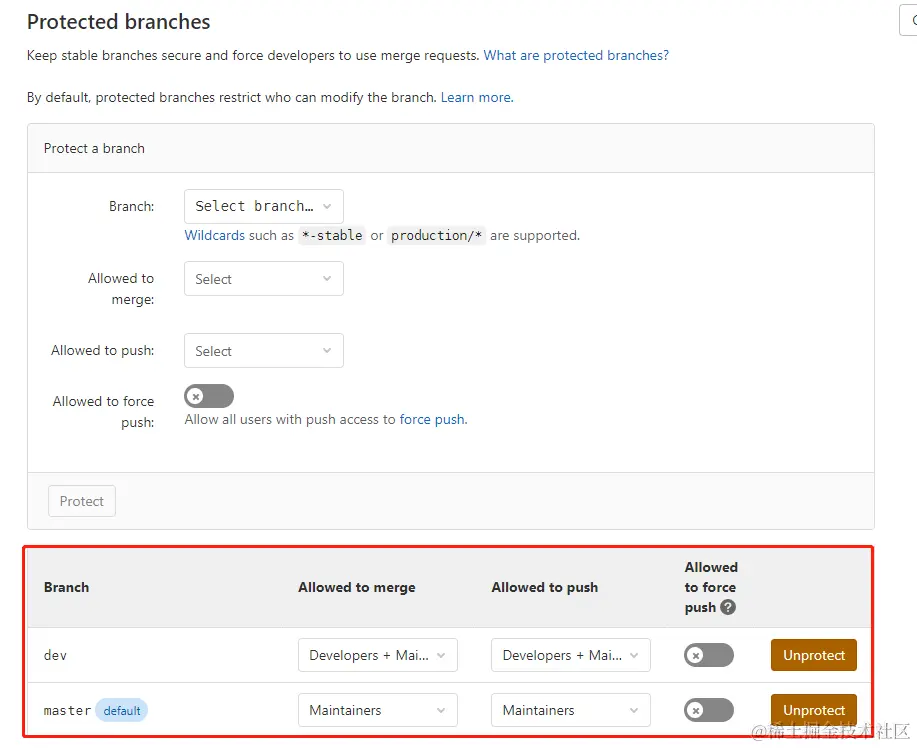
Task: Open Allowed to merge Select dropdown in form
Action: point(264,278)
